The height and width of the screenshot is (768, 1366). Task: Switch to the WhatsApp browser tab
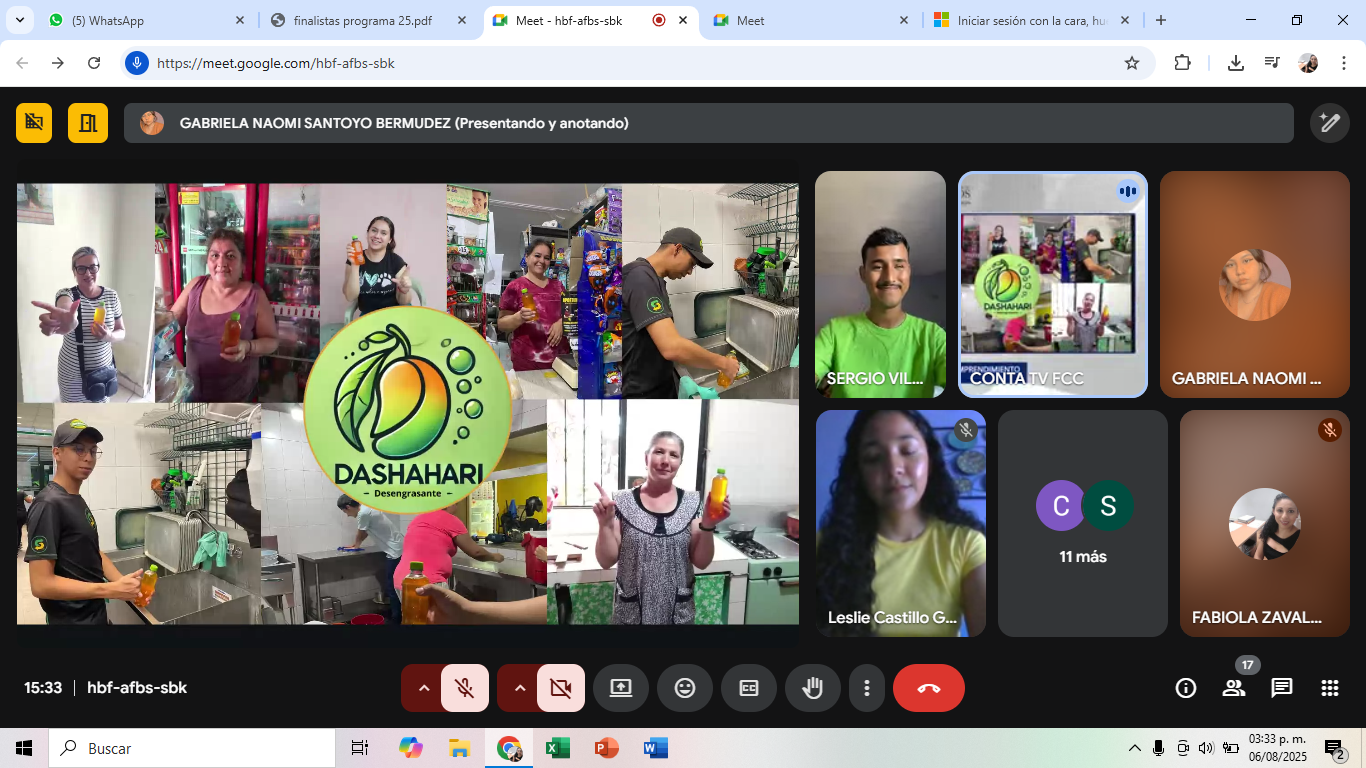tap(148, 20)
